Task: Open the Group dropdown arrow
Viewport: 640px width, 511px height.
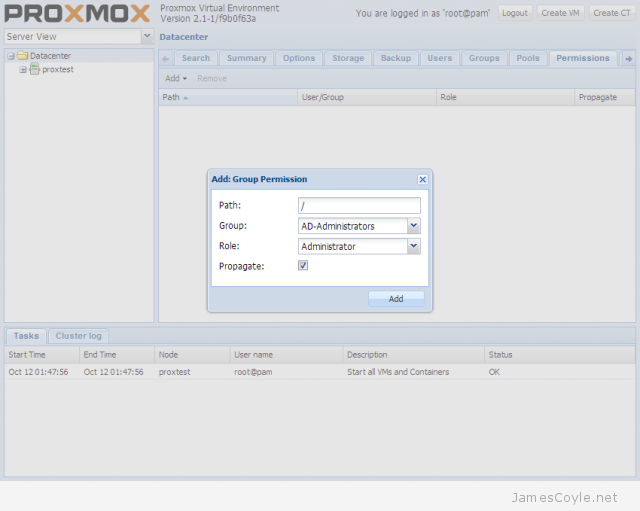Action: pyautogui.click(x=413, y=226)
